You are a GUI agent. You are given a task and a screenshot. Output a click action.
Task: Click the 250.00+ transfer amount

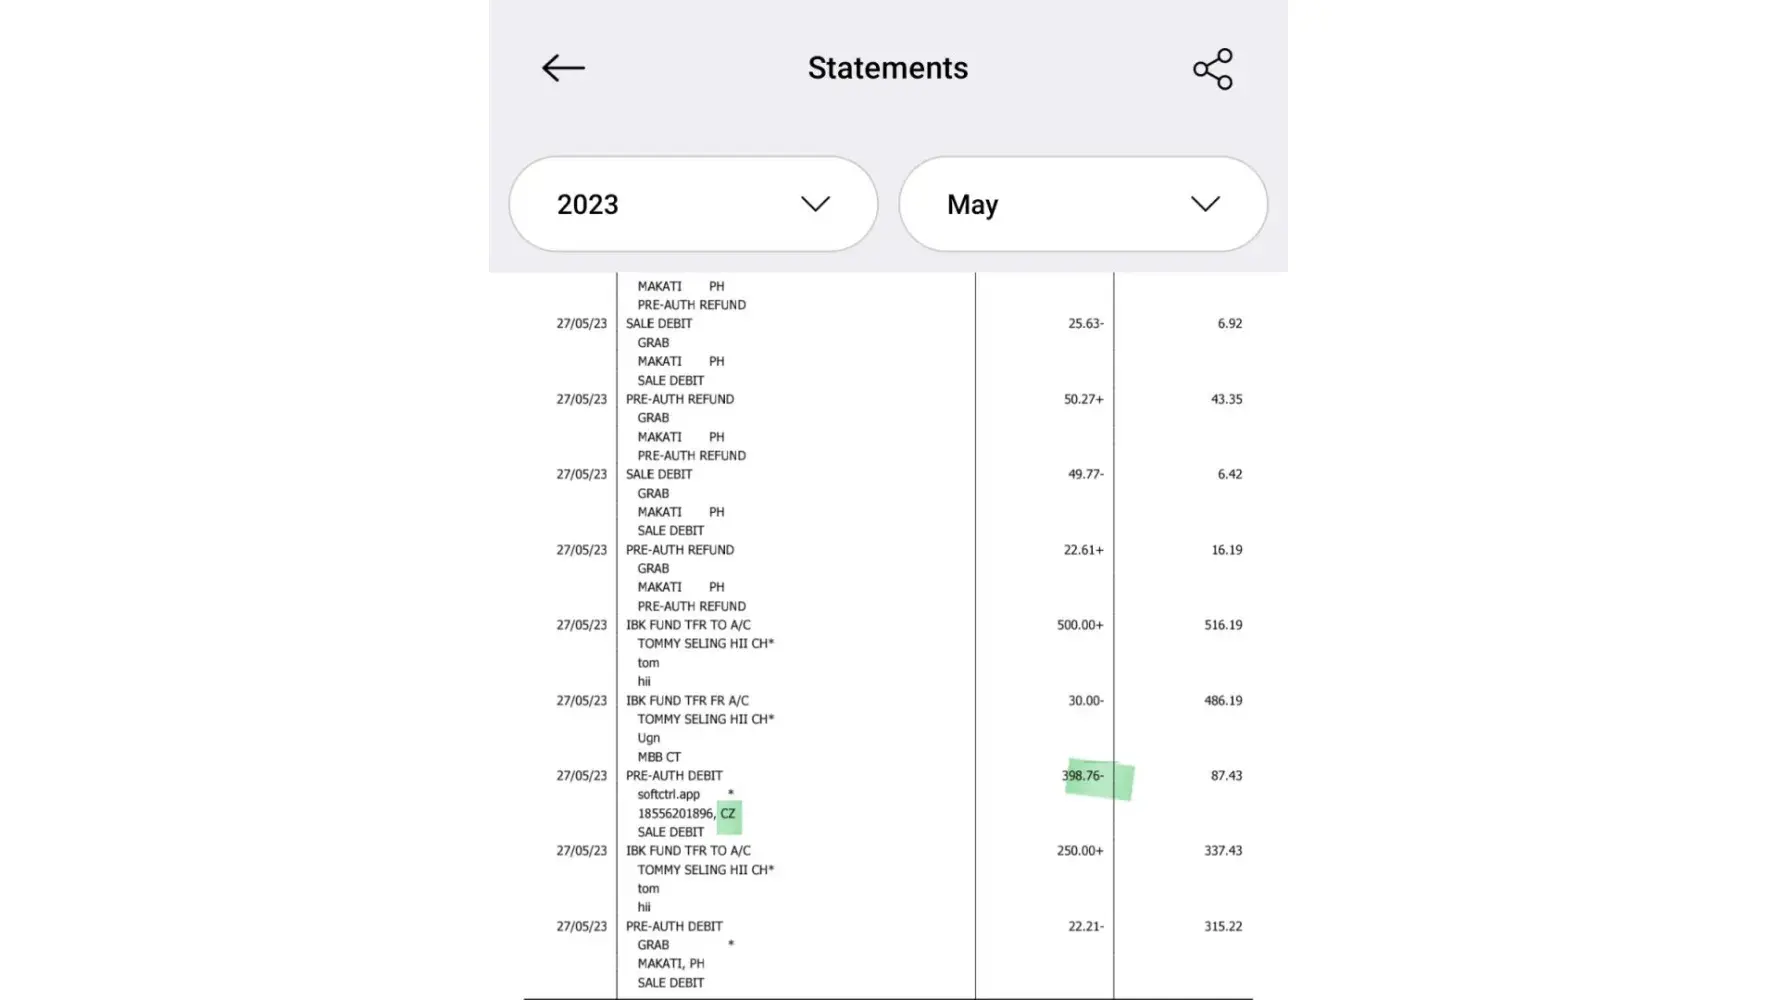pos(1080,851)
